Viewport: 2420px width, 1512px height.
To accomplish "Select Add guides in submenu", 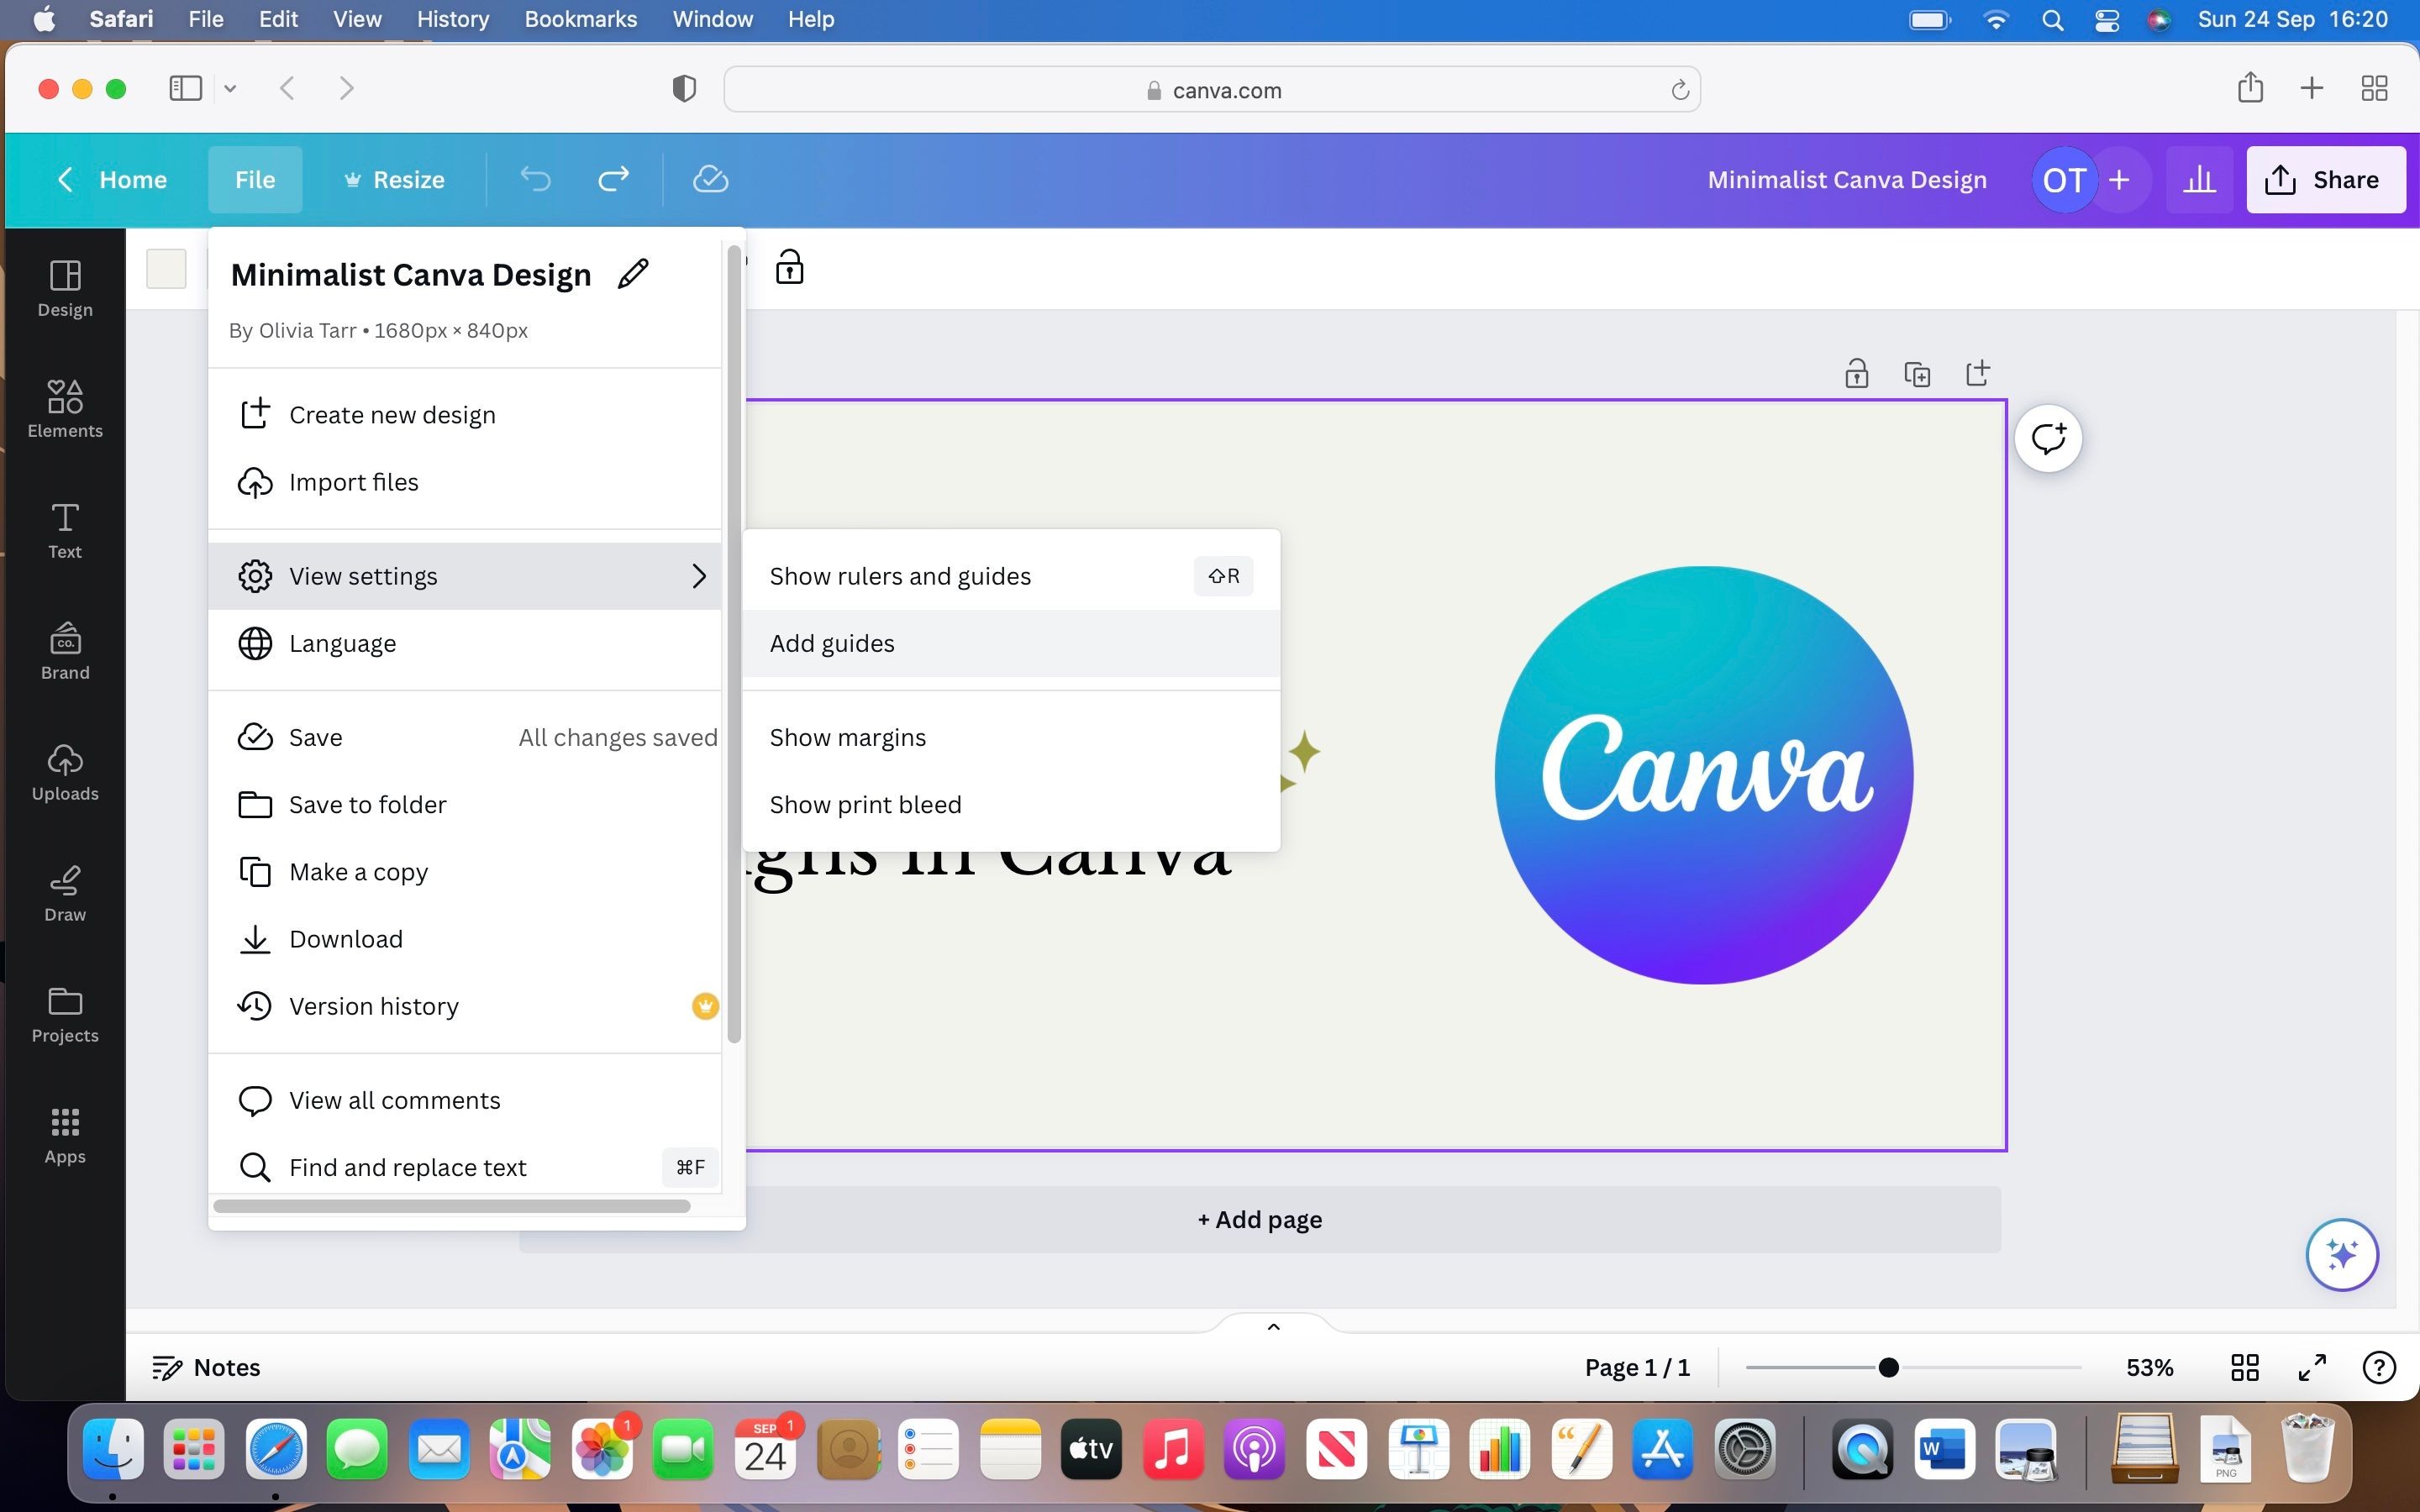I will pos(1011,643).
